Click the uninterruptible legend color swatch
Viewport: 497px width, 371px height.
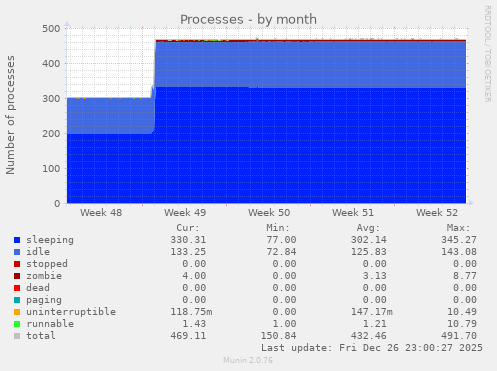tap(17, 312)
